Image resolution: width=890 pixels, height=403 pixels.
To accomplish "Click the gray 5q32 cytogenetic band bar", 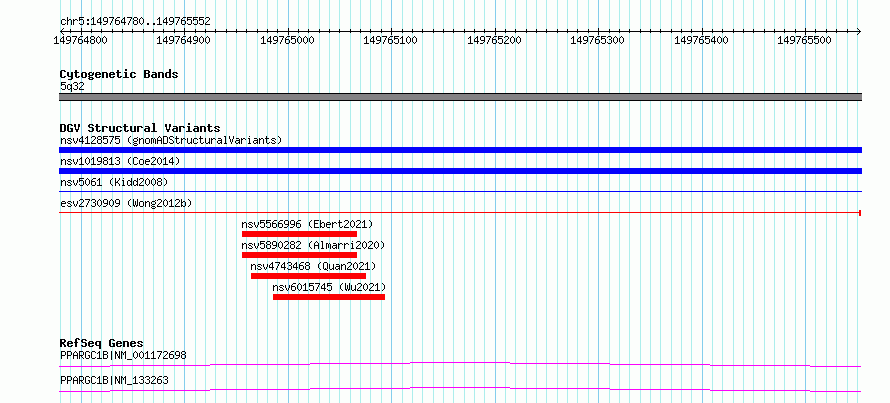I will pos(460,97).
